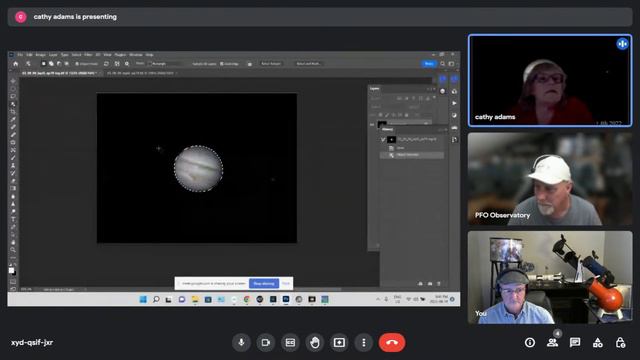
Task: Click Hide link on sharing notification
Action: [x=286, y=283]
